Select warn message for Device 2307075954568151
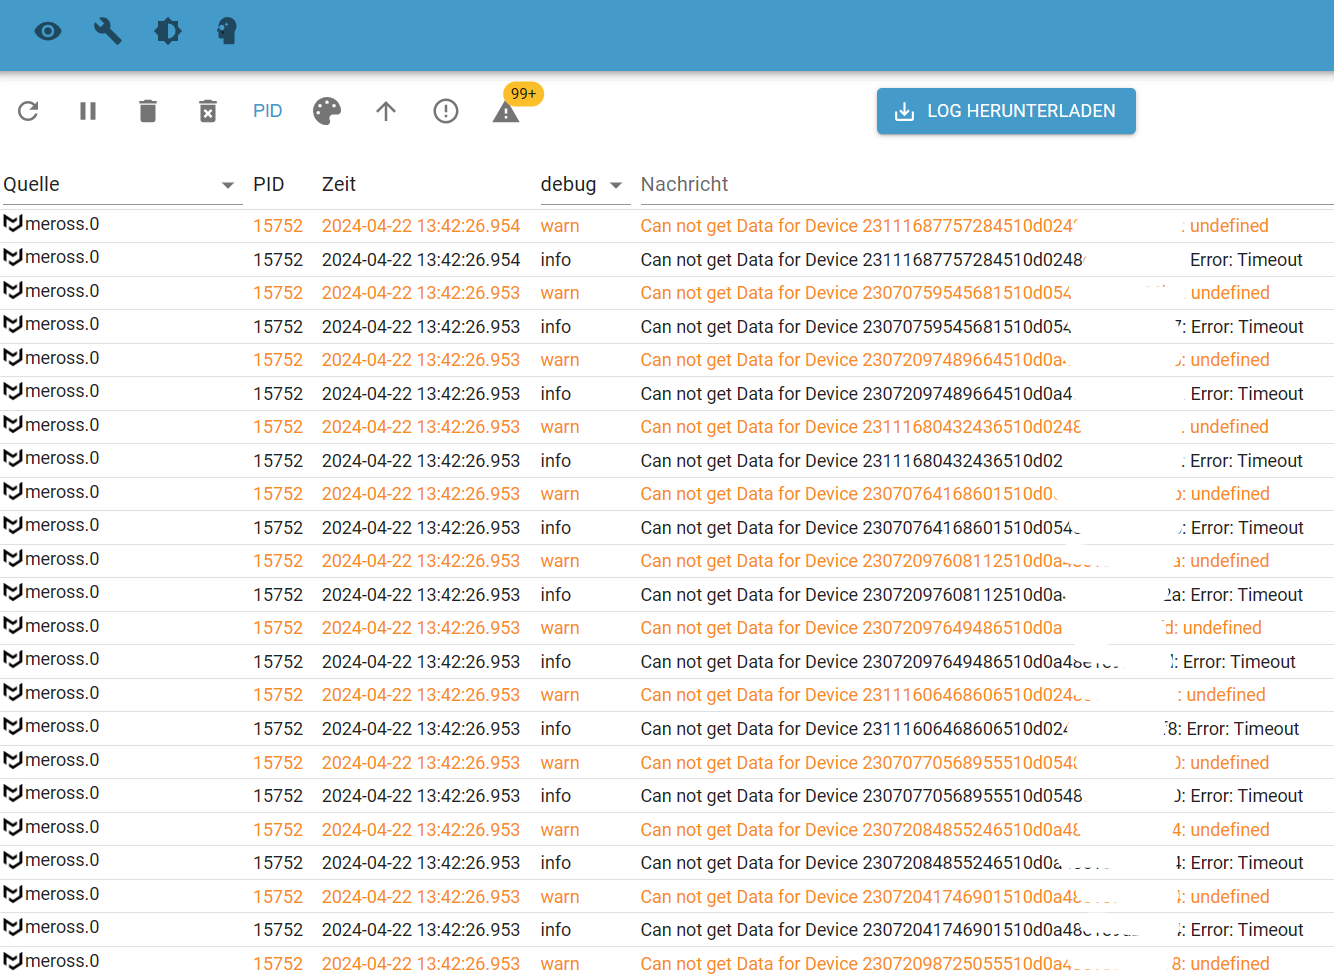 (955, 293)
